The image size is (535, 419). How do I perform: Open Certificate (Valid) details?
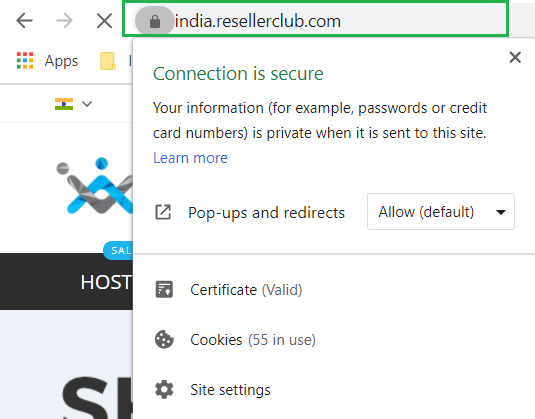pos(246,290)
